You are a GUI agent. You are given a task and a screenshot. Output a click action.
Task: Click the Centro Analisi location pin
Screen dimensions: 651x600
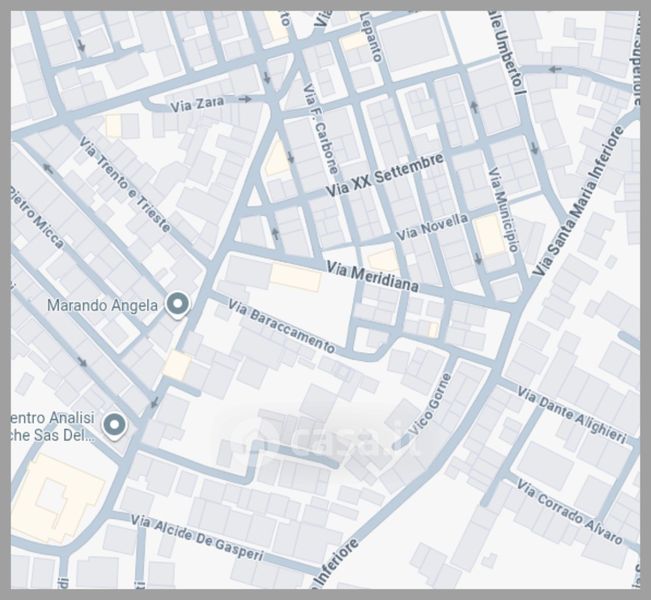(114, 427)
